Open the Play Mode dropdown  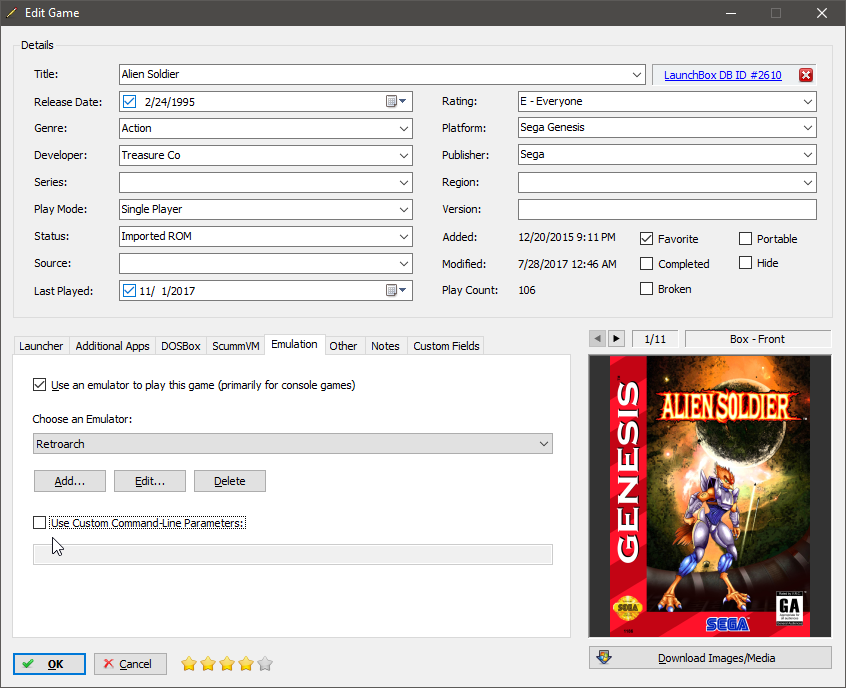[x=404, y=209]
